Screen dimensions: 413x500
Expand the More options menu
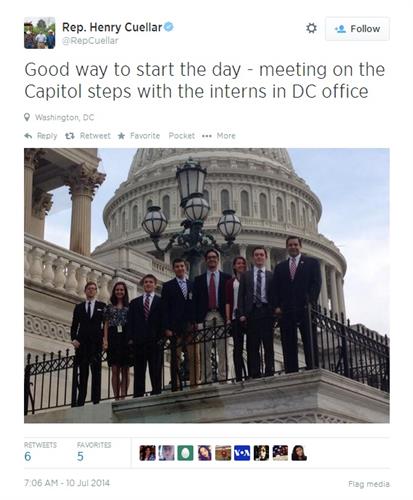pyautogui.click(x=219, y=136)
